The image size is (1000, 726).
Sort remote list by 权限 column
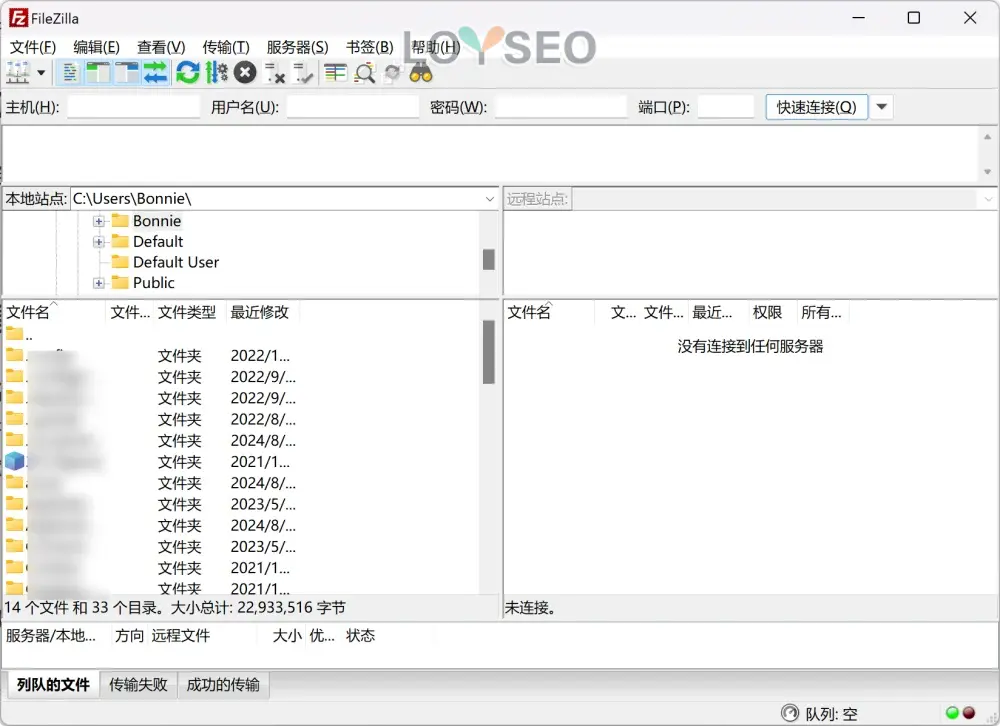click(767, 312)
